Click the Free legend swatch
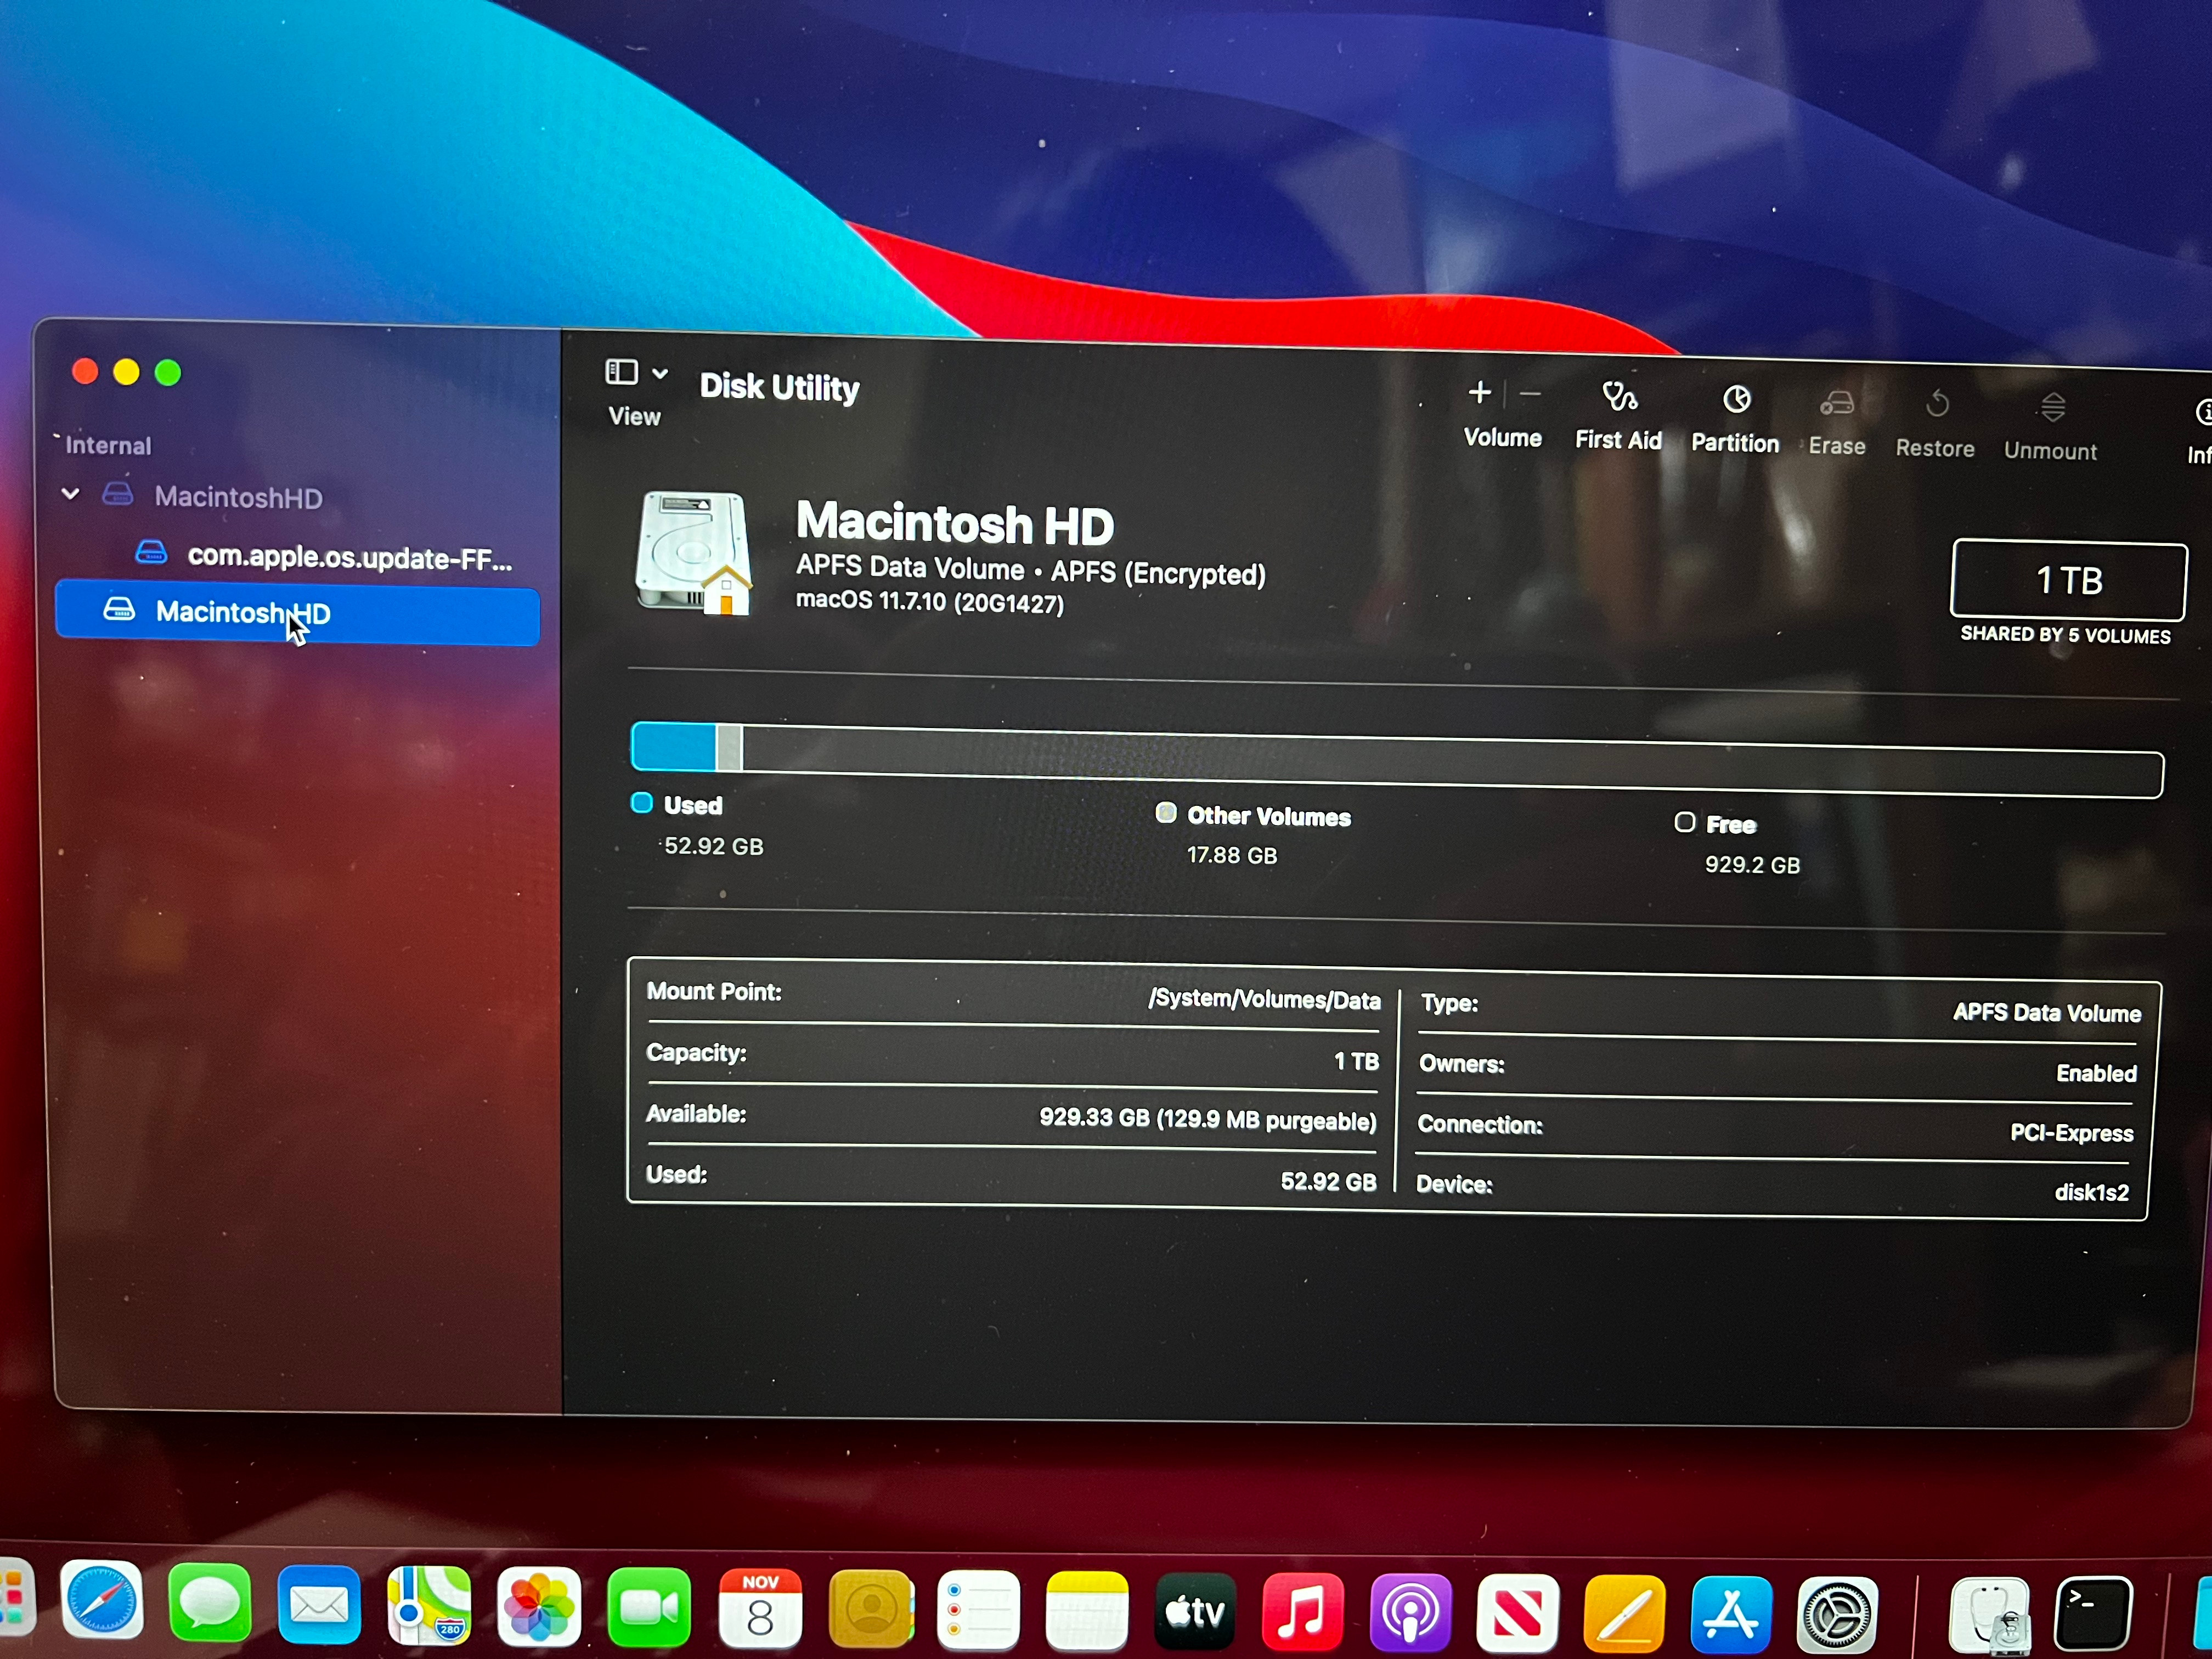Viewport: 2212px width, 1659px height. point(1685,822)
